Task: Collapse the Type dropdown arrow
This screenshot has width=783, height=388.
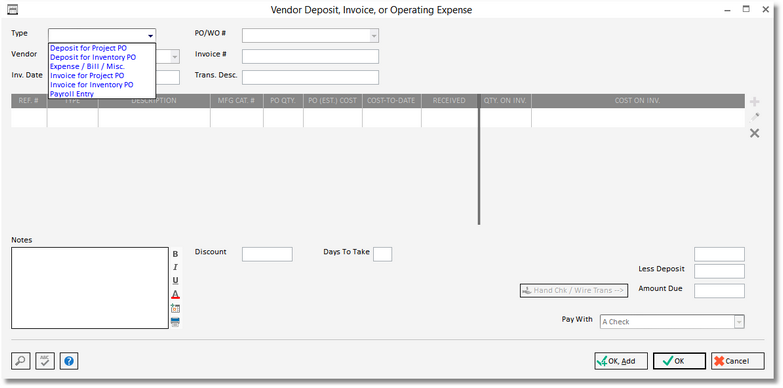Action: click(x=150, y=35)
